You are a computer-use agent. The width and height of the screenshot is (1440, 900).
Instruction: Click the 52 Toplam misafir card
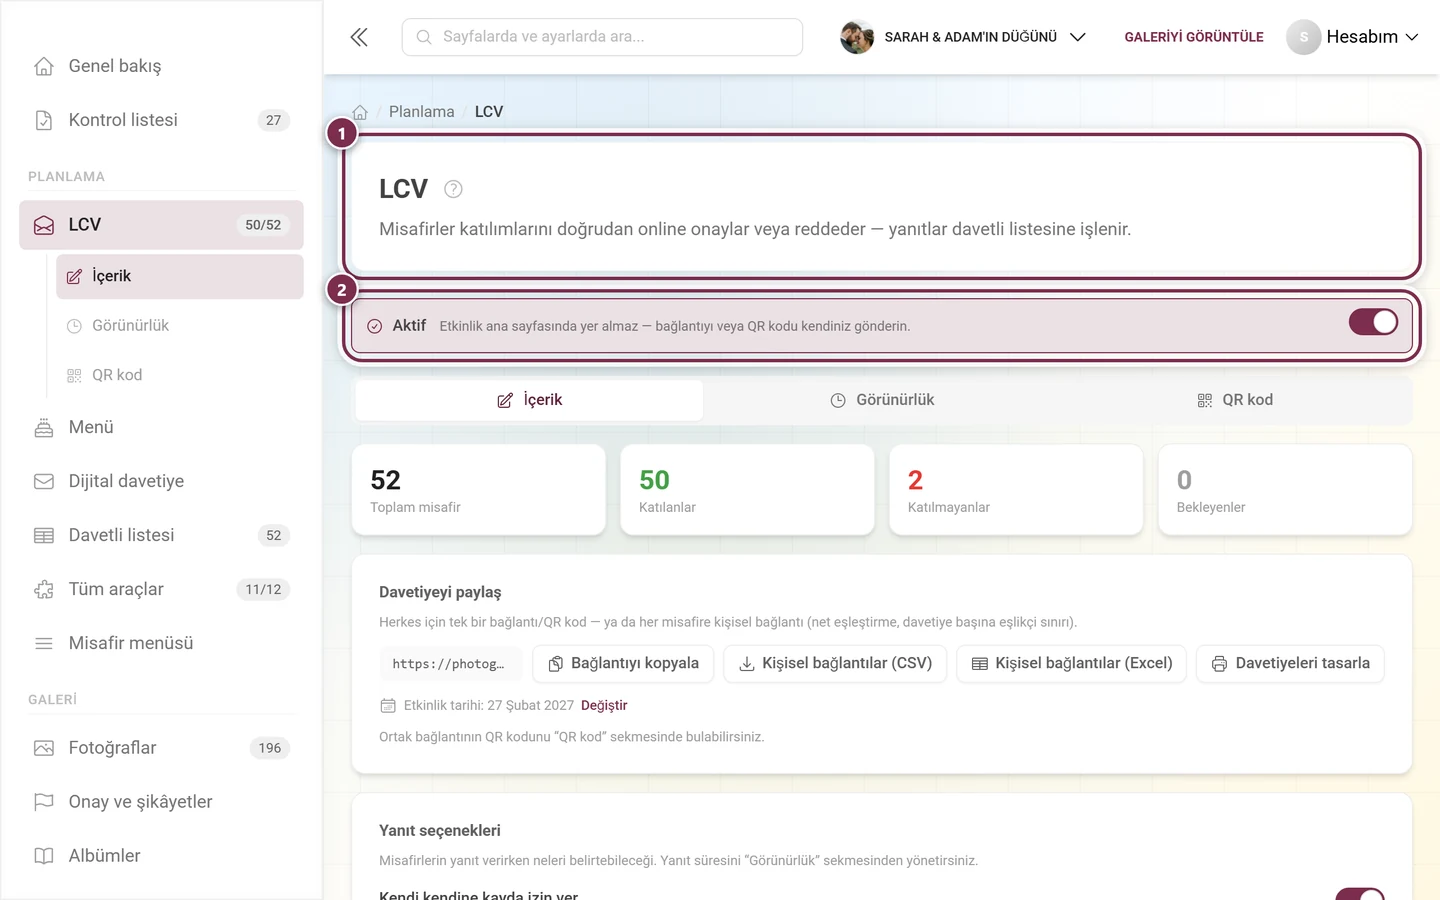coord(479,490)
